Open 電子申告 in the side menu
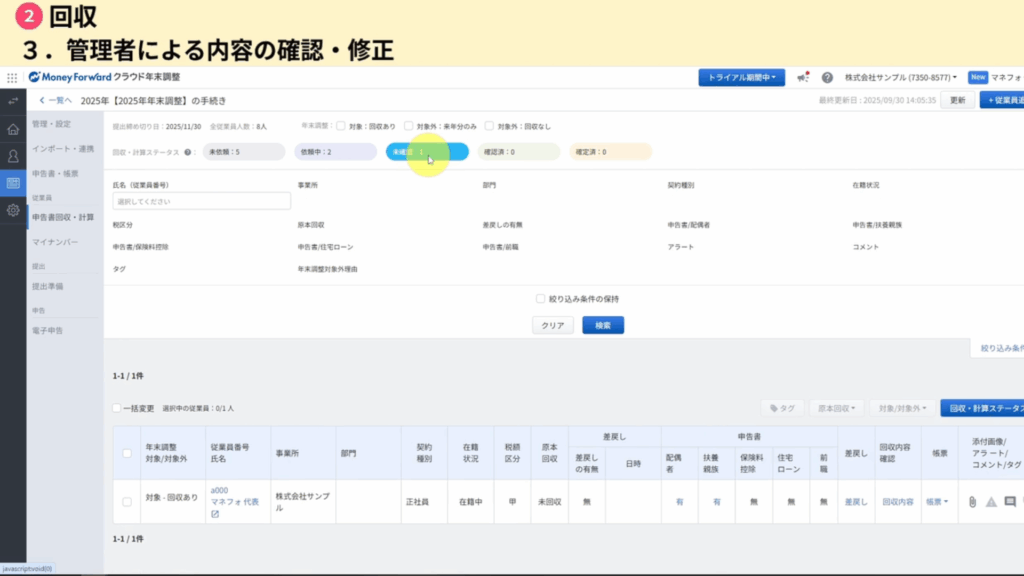Viewport: 1024px width, 576px height. click(x=47, y=329)
